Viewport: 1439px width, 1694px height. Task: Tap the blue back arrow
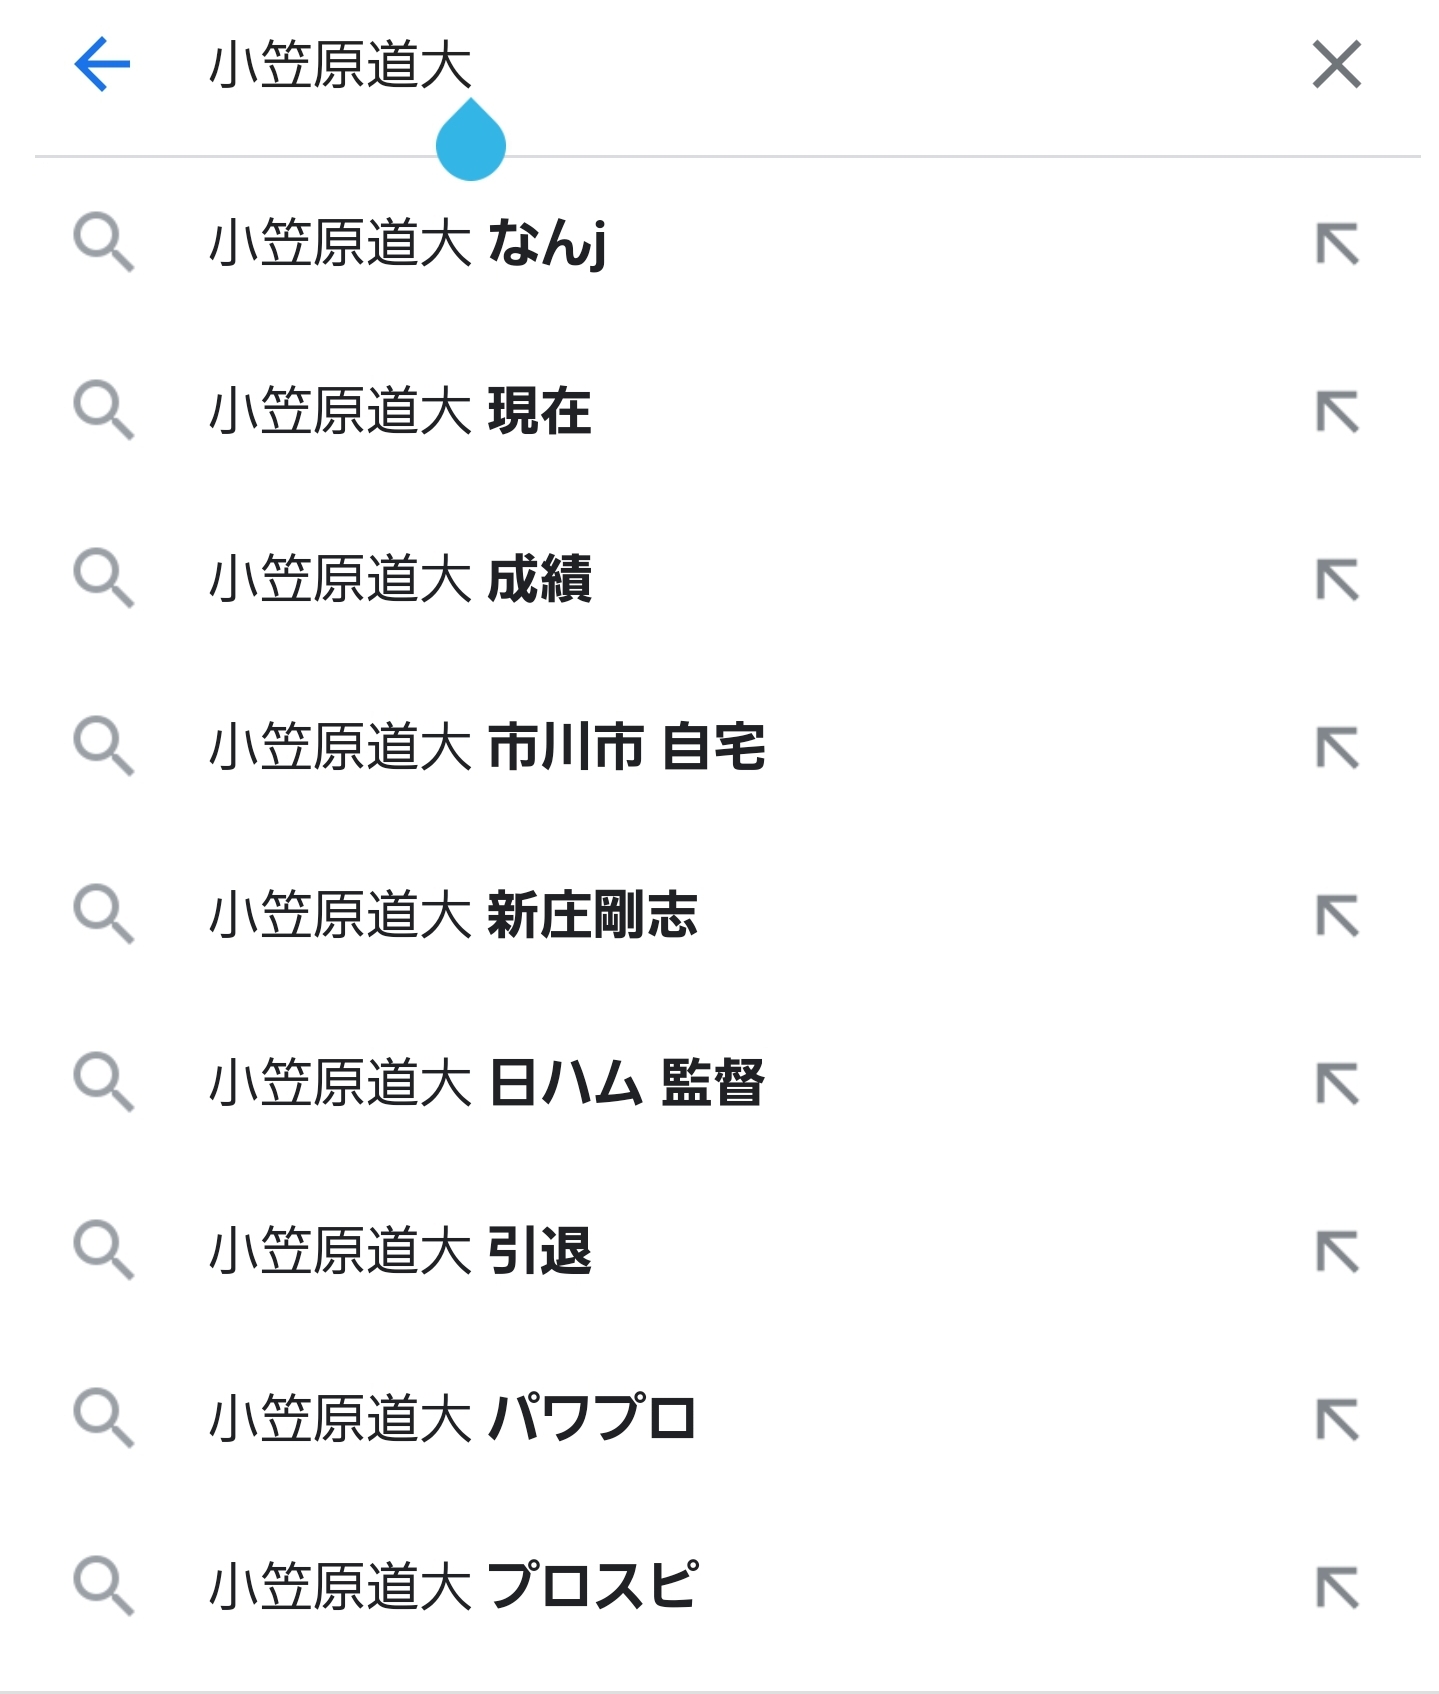coord(102,65)
